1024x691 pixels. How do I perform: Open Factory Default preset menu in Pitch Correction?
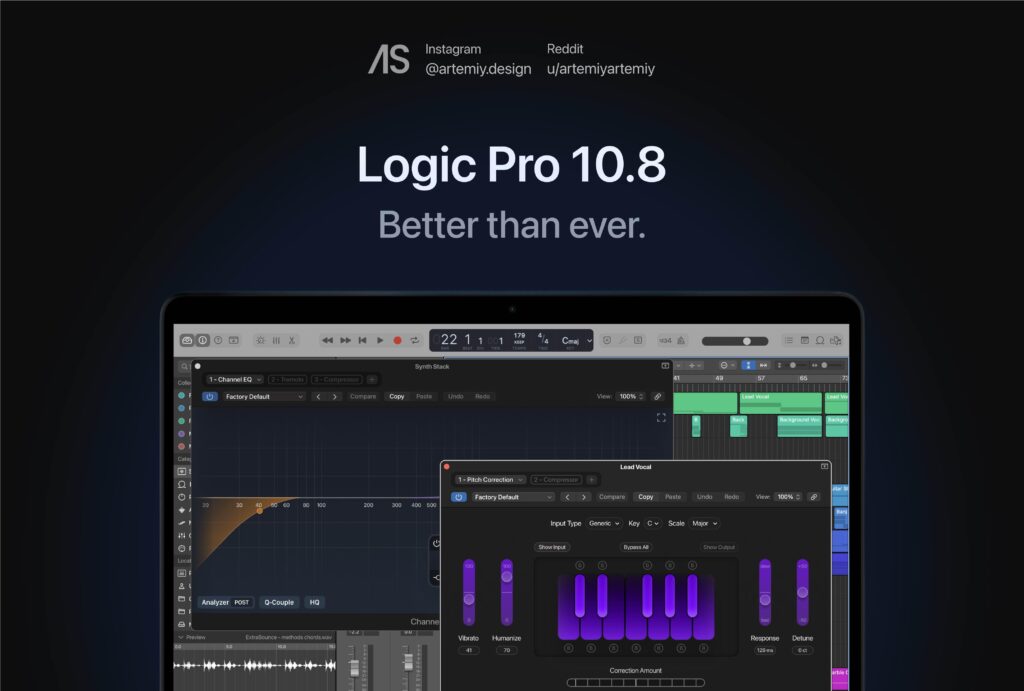click(513, 497)
